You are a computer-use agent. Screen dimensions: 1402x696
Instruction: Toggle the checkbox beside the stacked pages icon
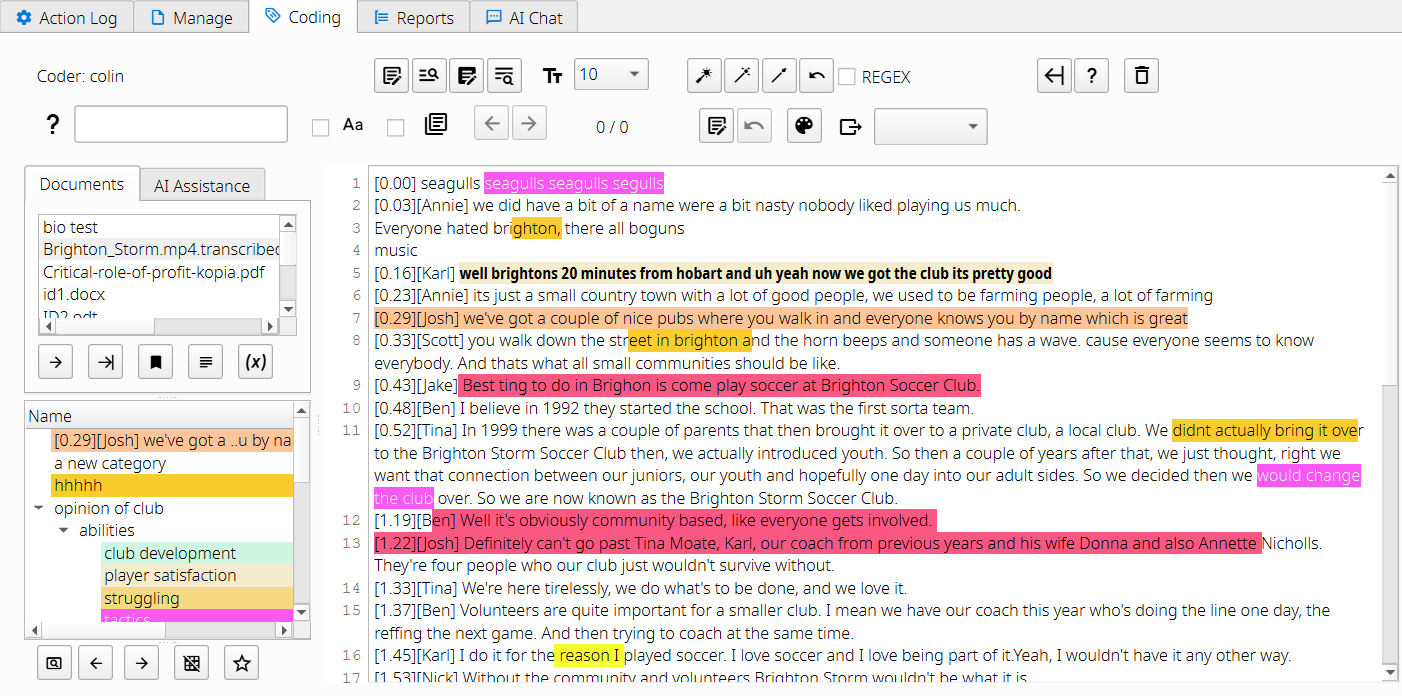(395, 127)
